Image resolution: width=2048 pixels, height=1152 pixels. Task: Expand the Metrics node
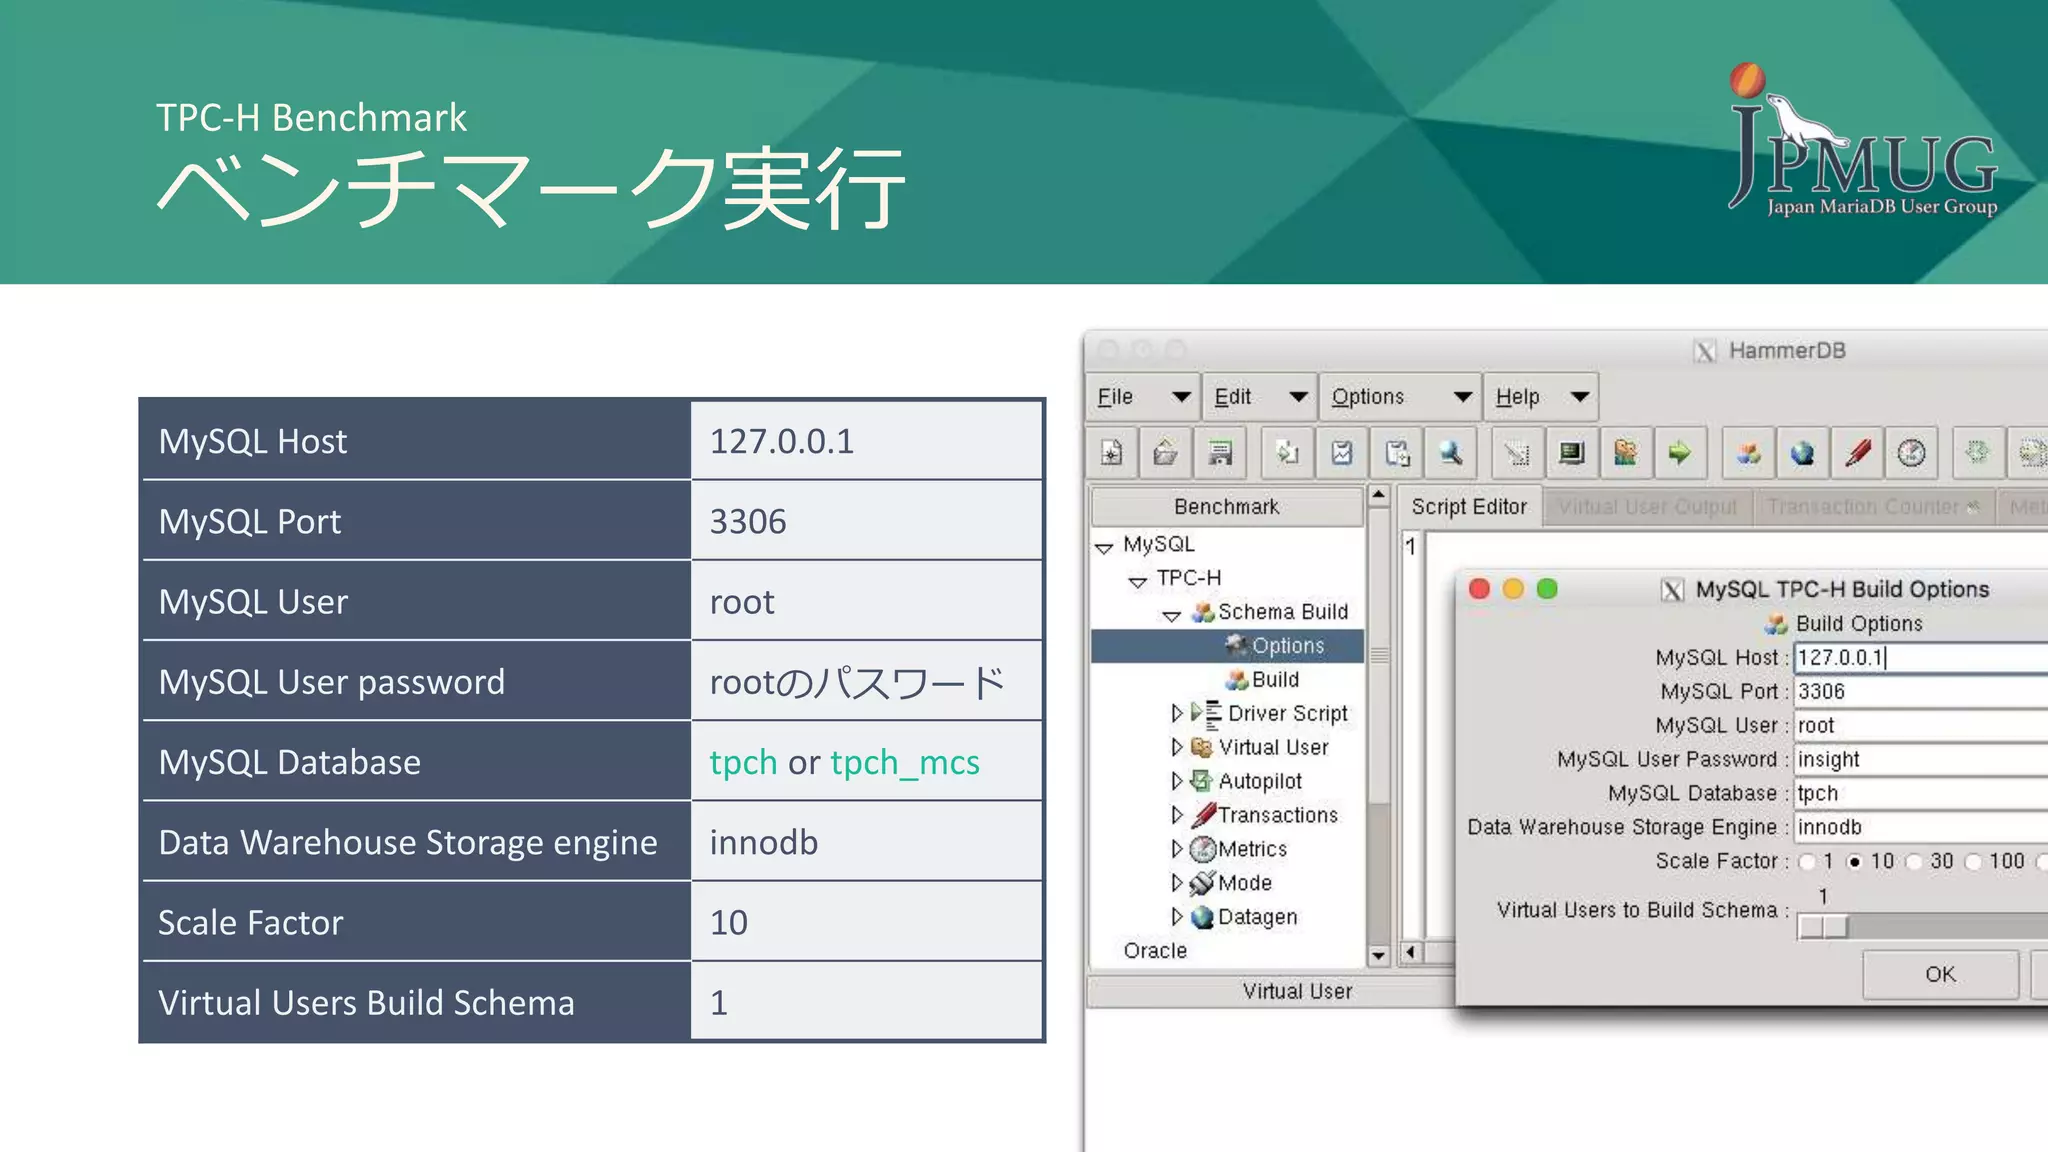1177,849
